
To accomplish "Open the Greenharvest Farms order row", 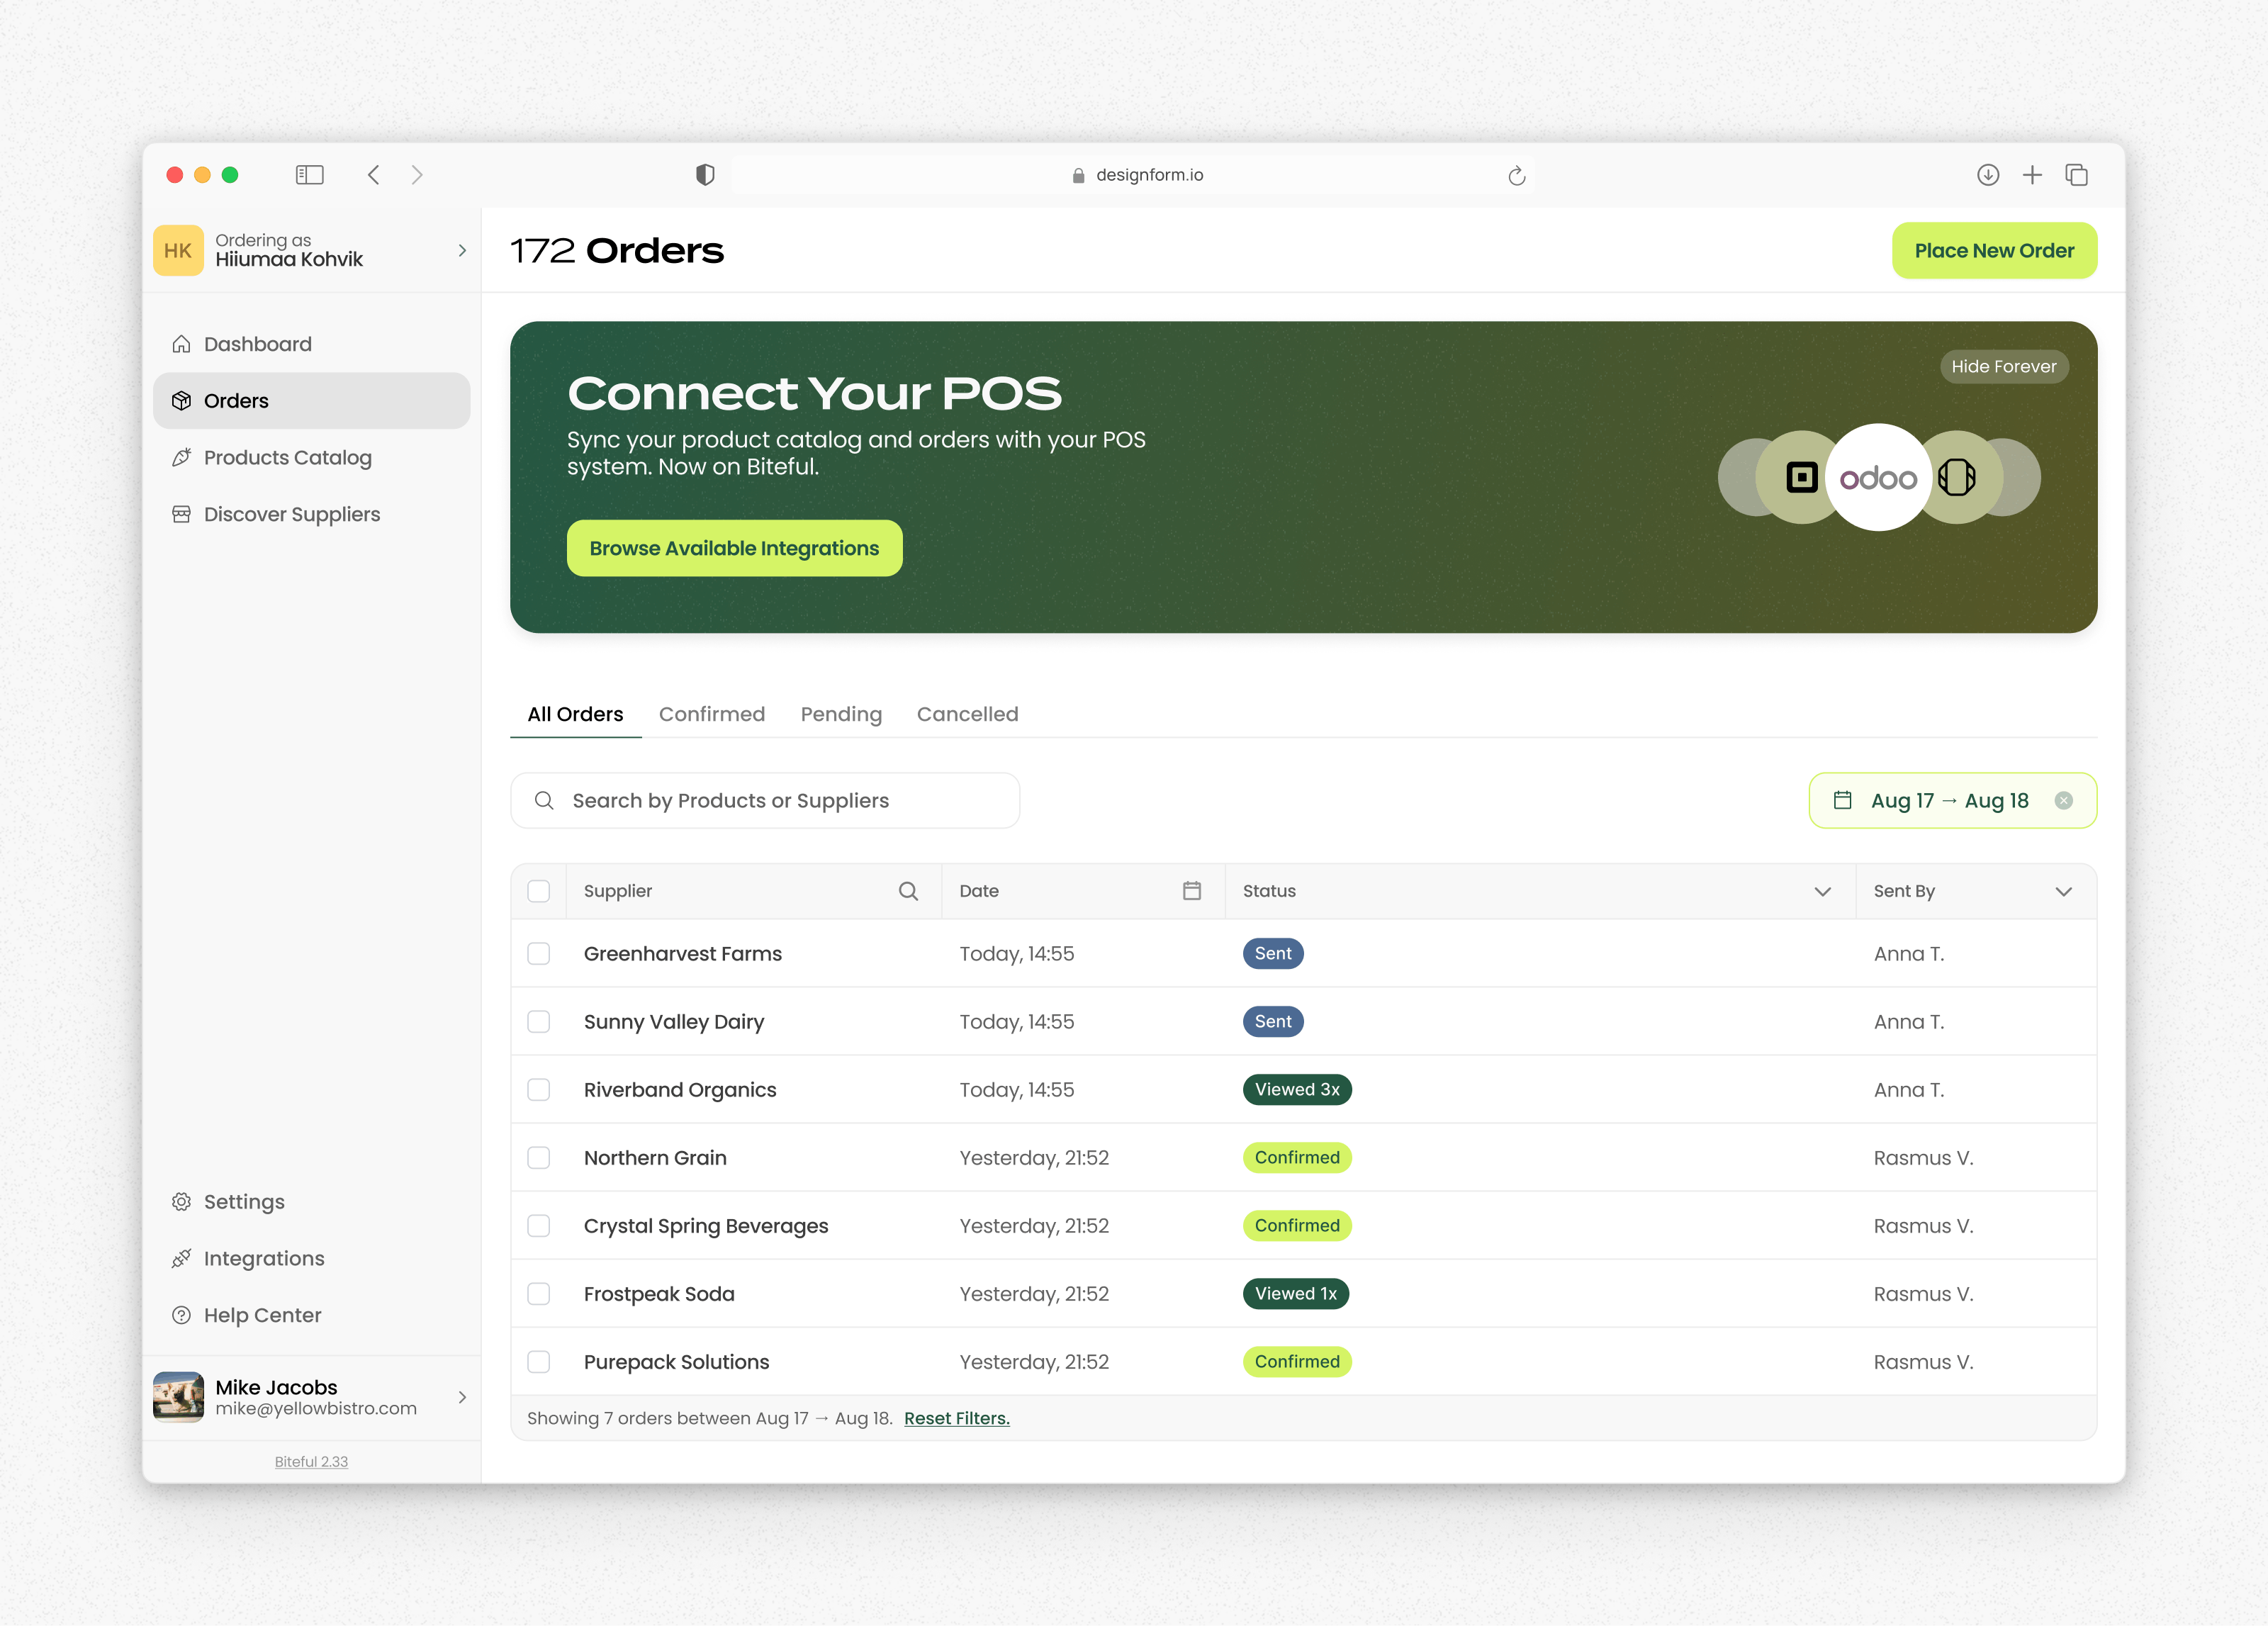I will 1304,954.
